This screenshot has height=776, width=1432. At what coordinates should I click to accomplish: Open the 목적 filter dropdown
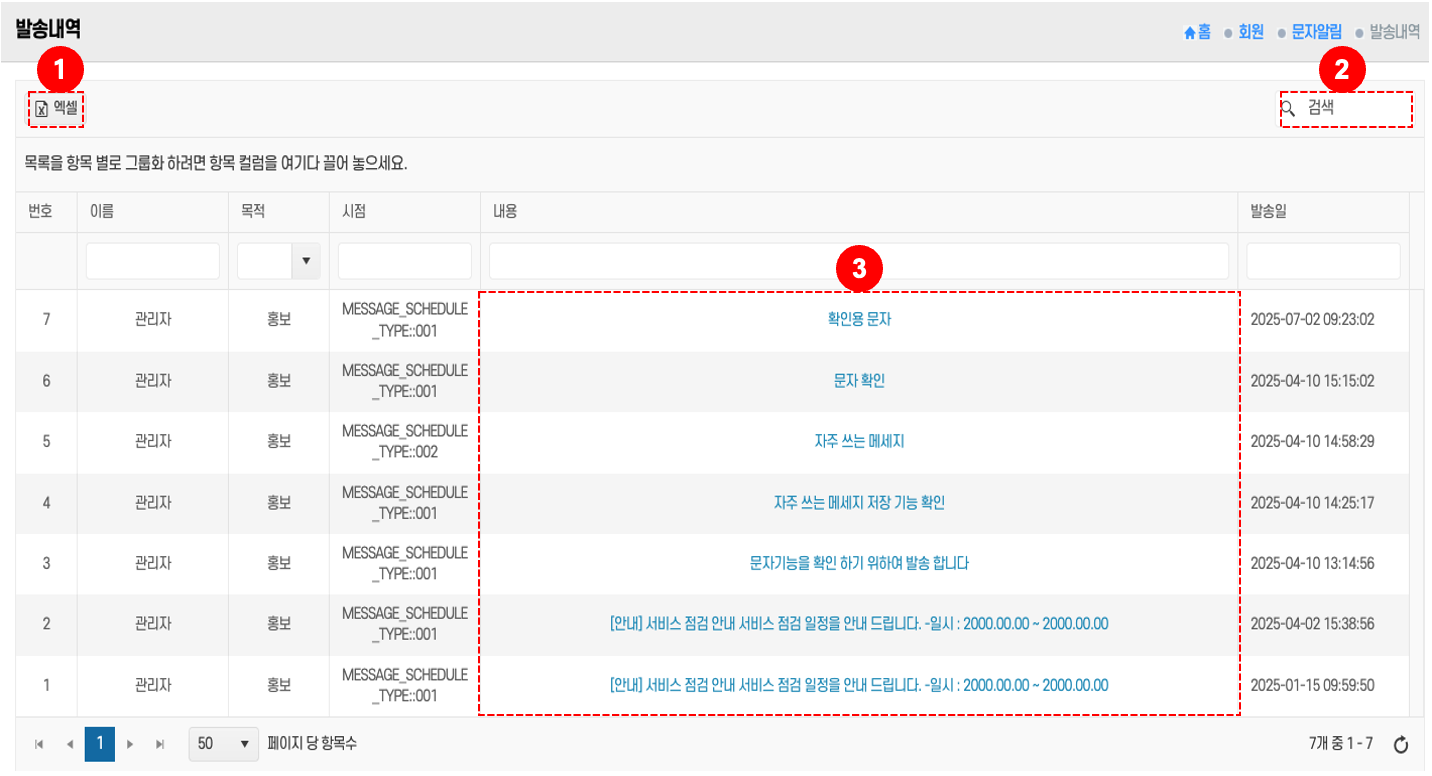(x=305, y=261)
